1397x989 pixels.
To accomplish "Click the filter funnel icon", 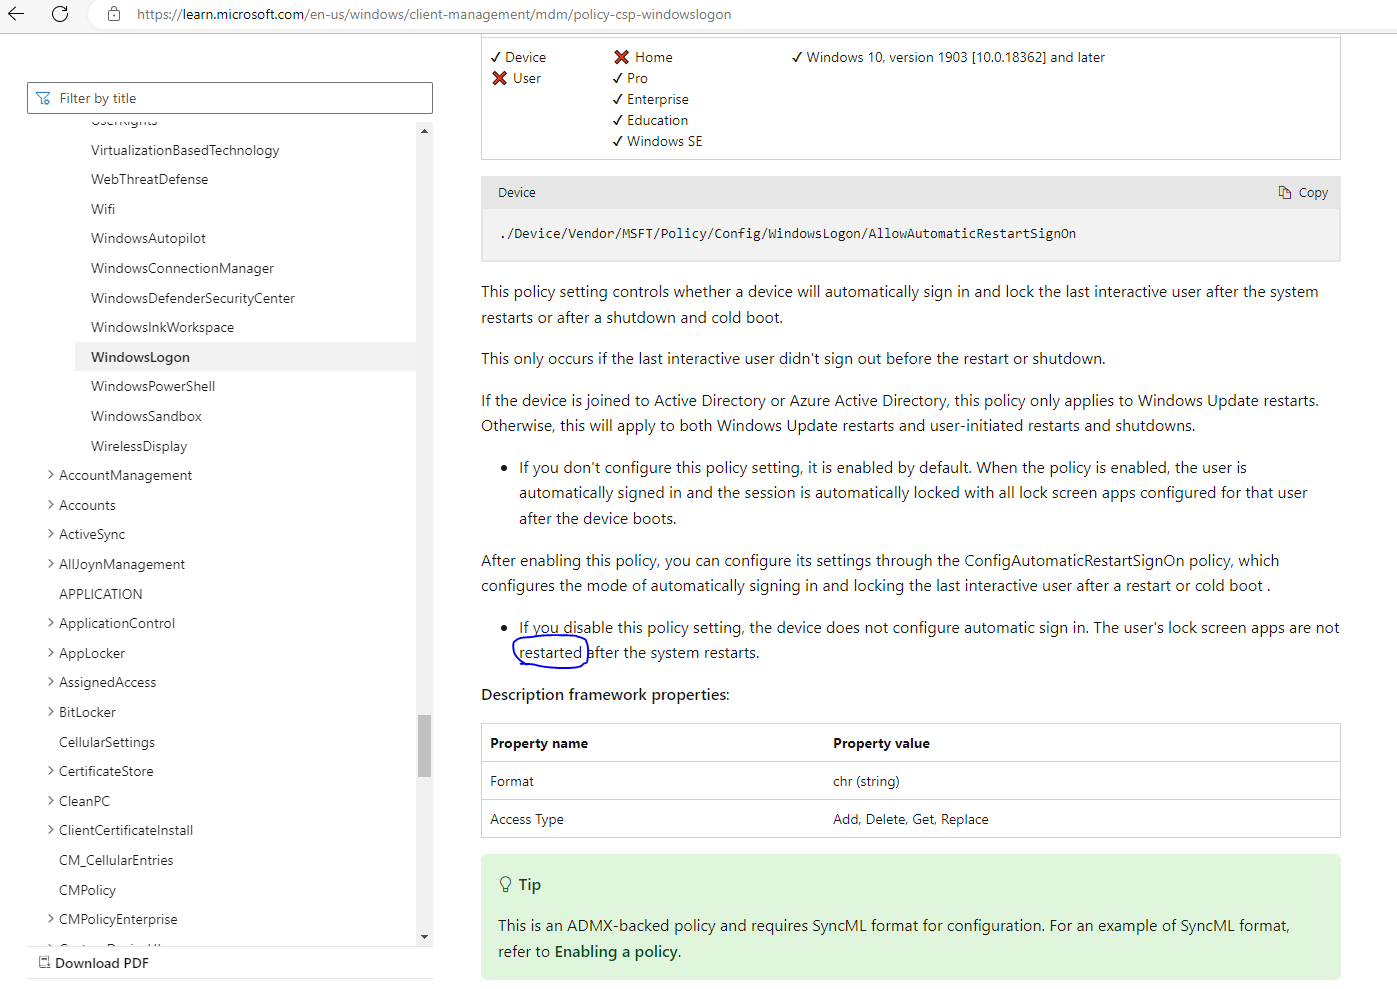I will point(43,98).
